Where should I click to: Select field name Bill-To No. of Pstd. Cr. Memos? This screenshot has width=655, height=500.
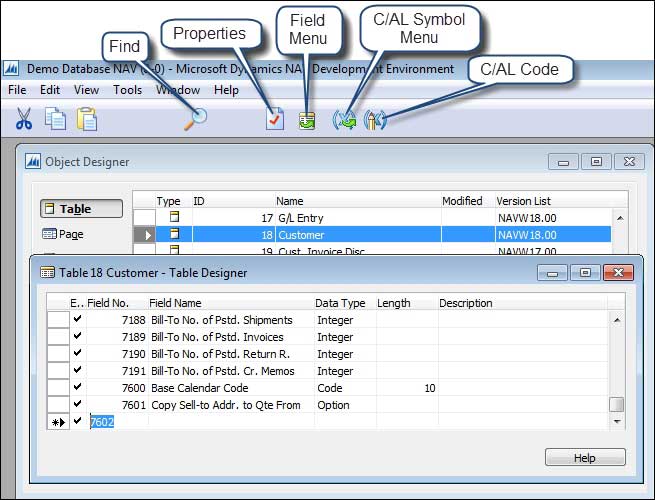tap(223, 371)
